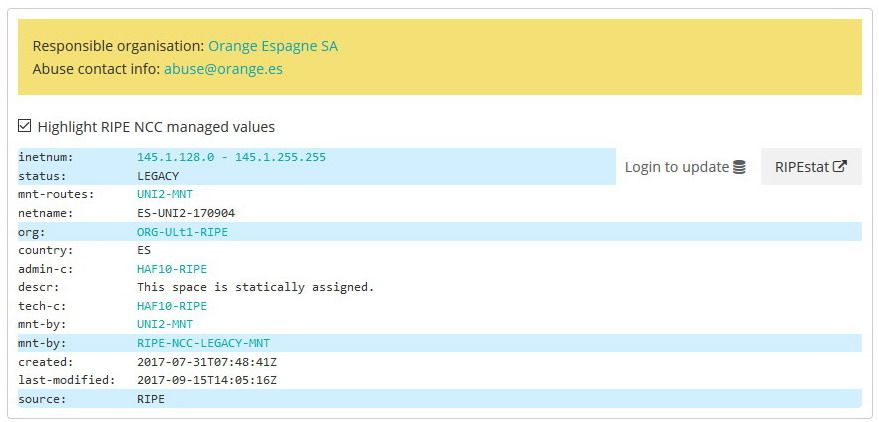Open HAF10-RIPE in the tech-c row
The image size is (879, 422).
click(x=172, y=306)
